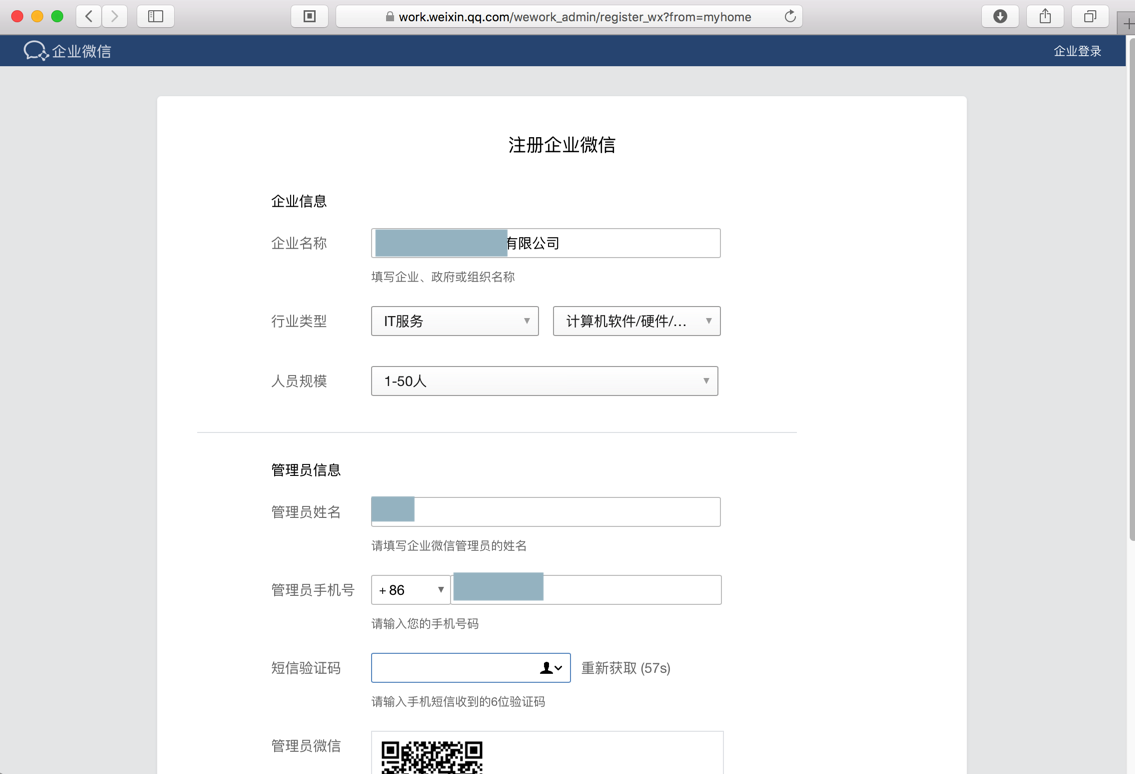The image size is (1135, 774).
Task: Click the Safari back navigation arrow
Action: point(89,16)
